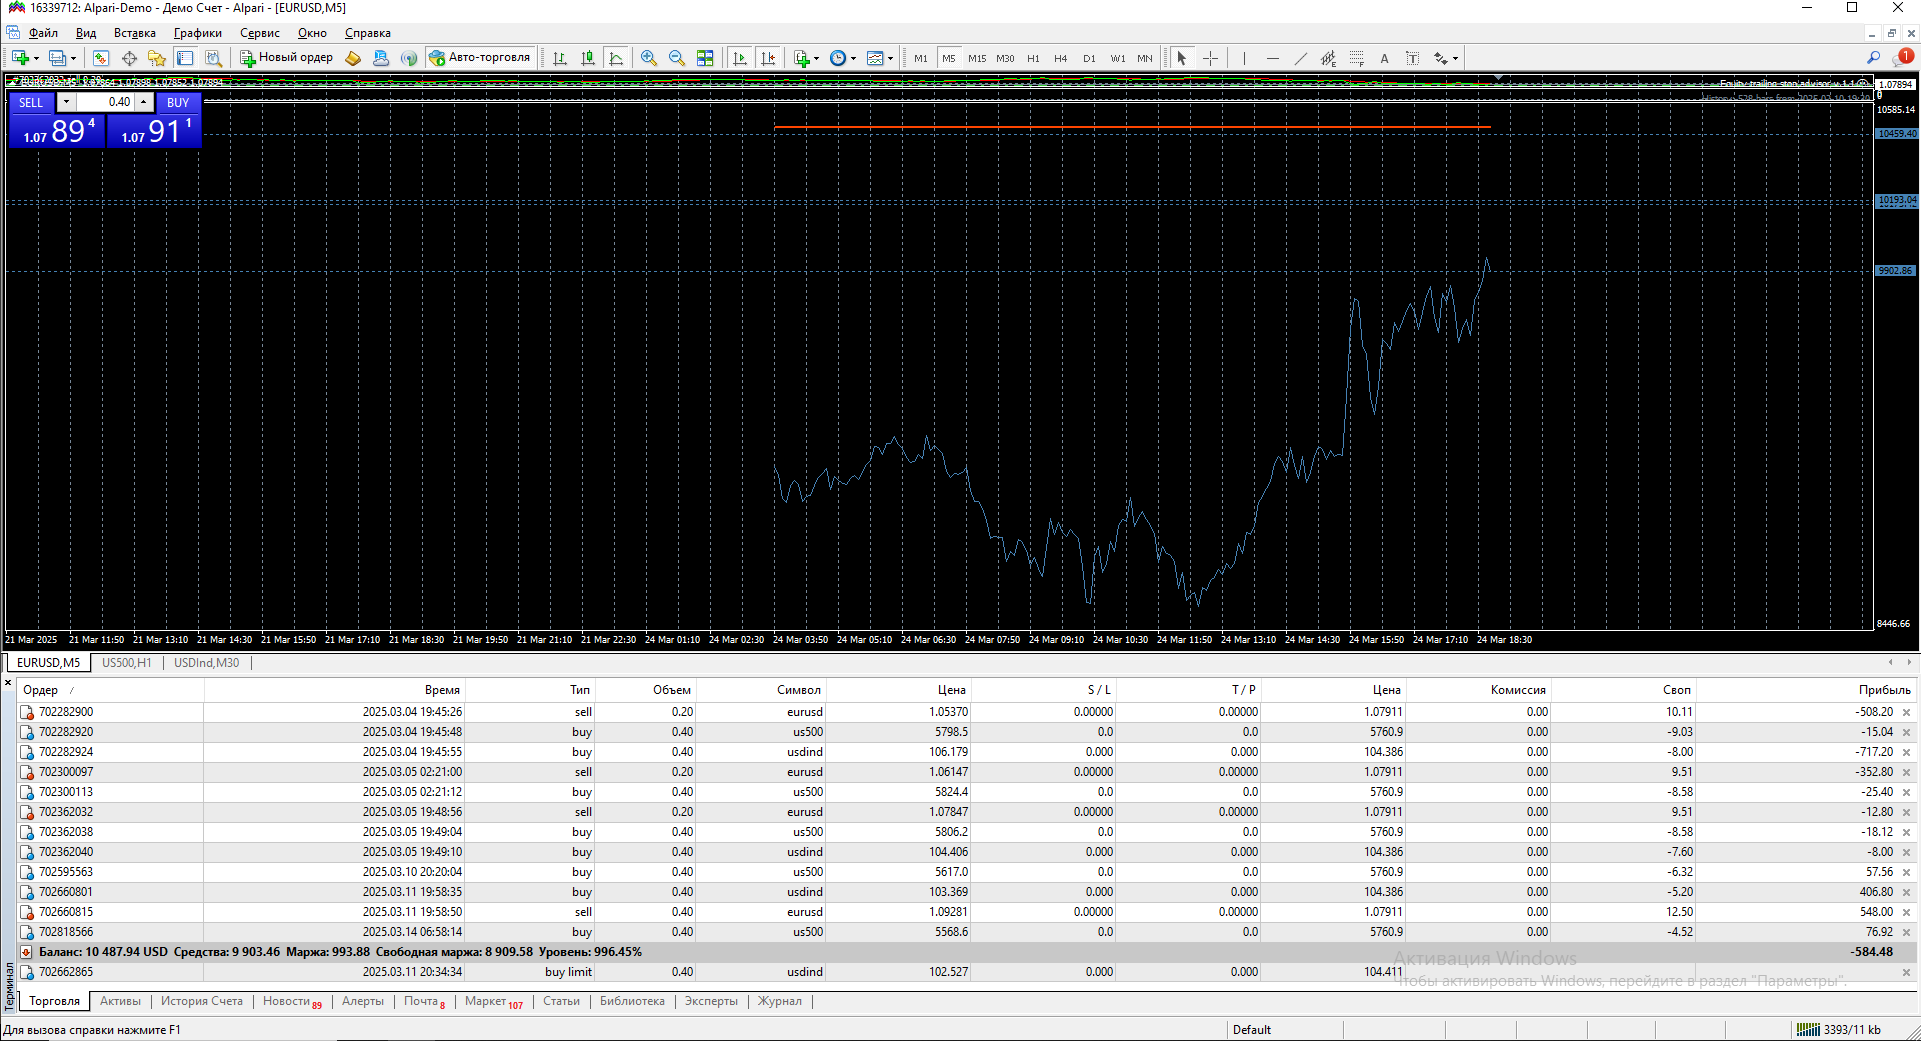Sort orders by Время column header
The image size is (1921, 1041).
pyautogui.click(x=442, y=690)
